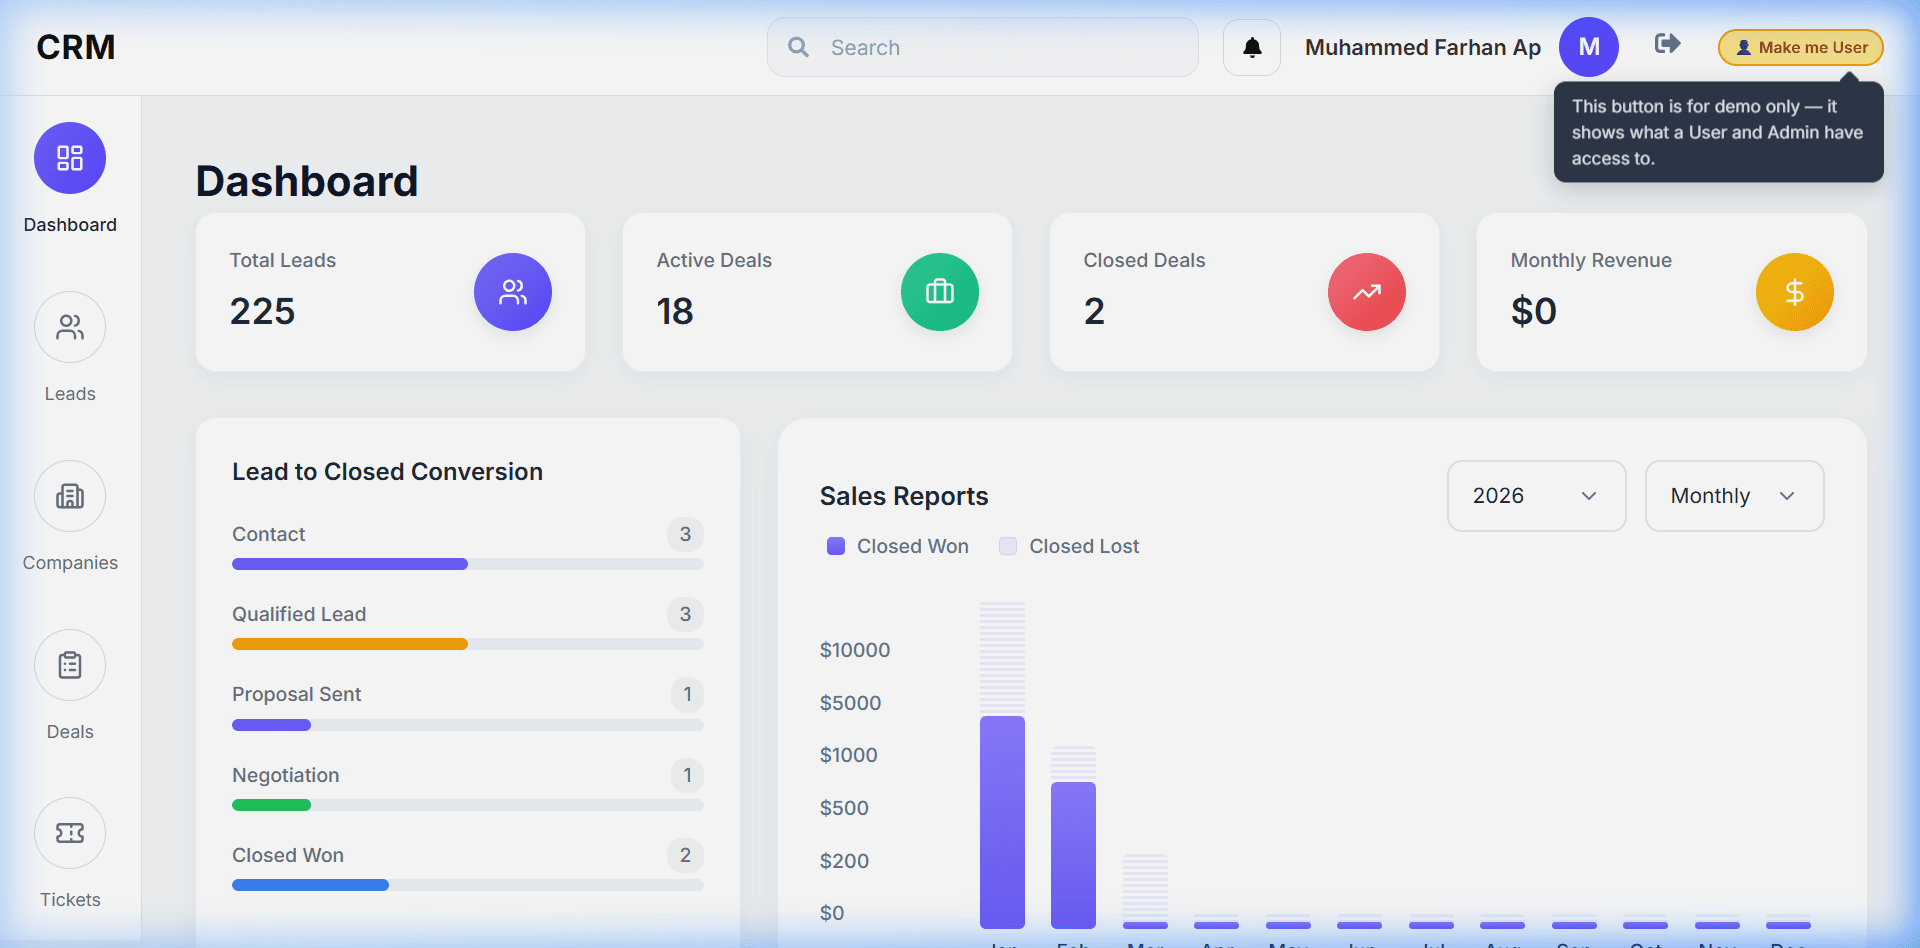Screen dimensions: 1920x948
Task: Click the Contact progress bar
Action: [x=468, y=564]
